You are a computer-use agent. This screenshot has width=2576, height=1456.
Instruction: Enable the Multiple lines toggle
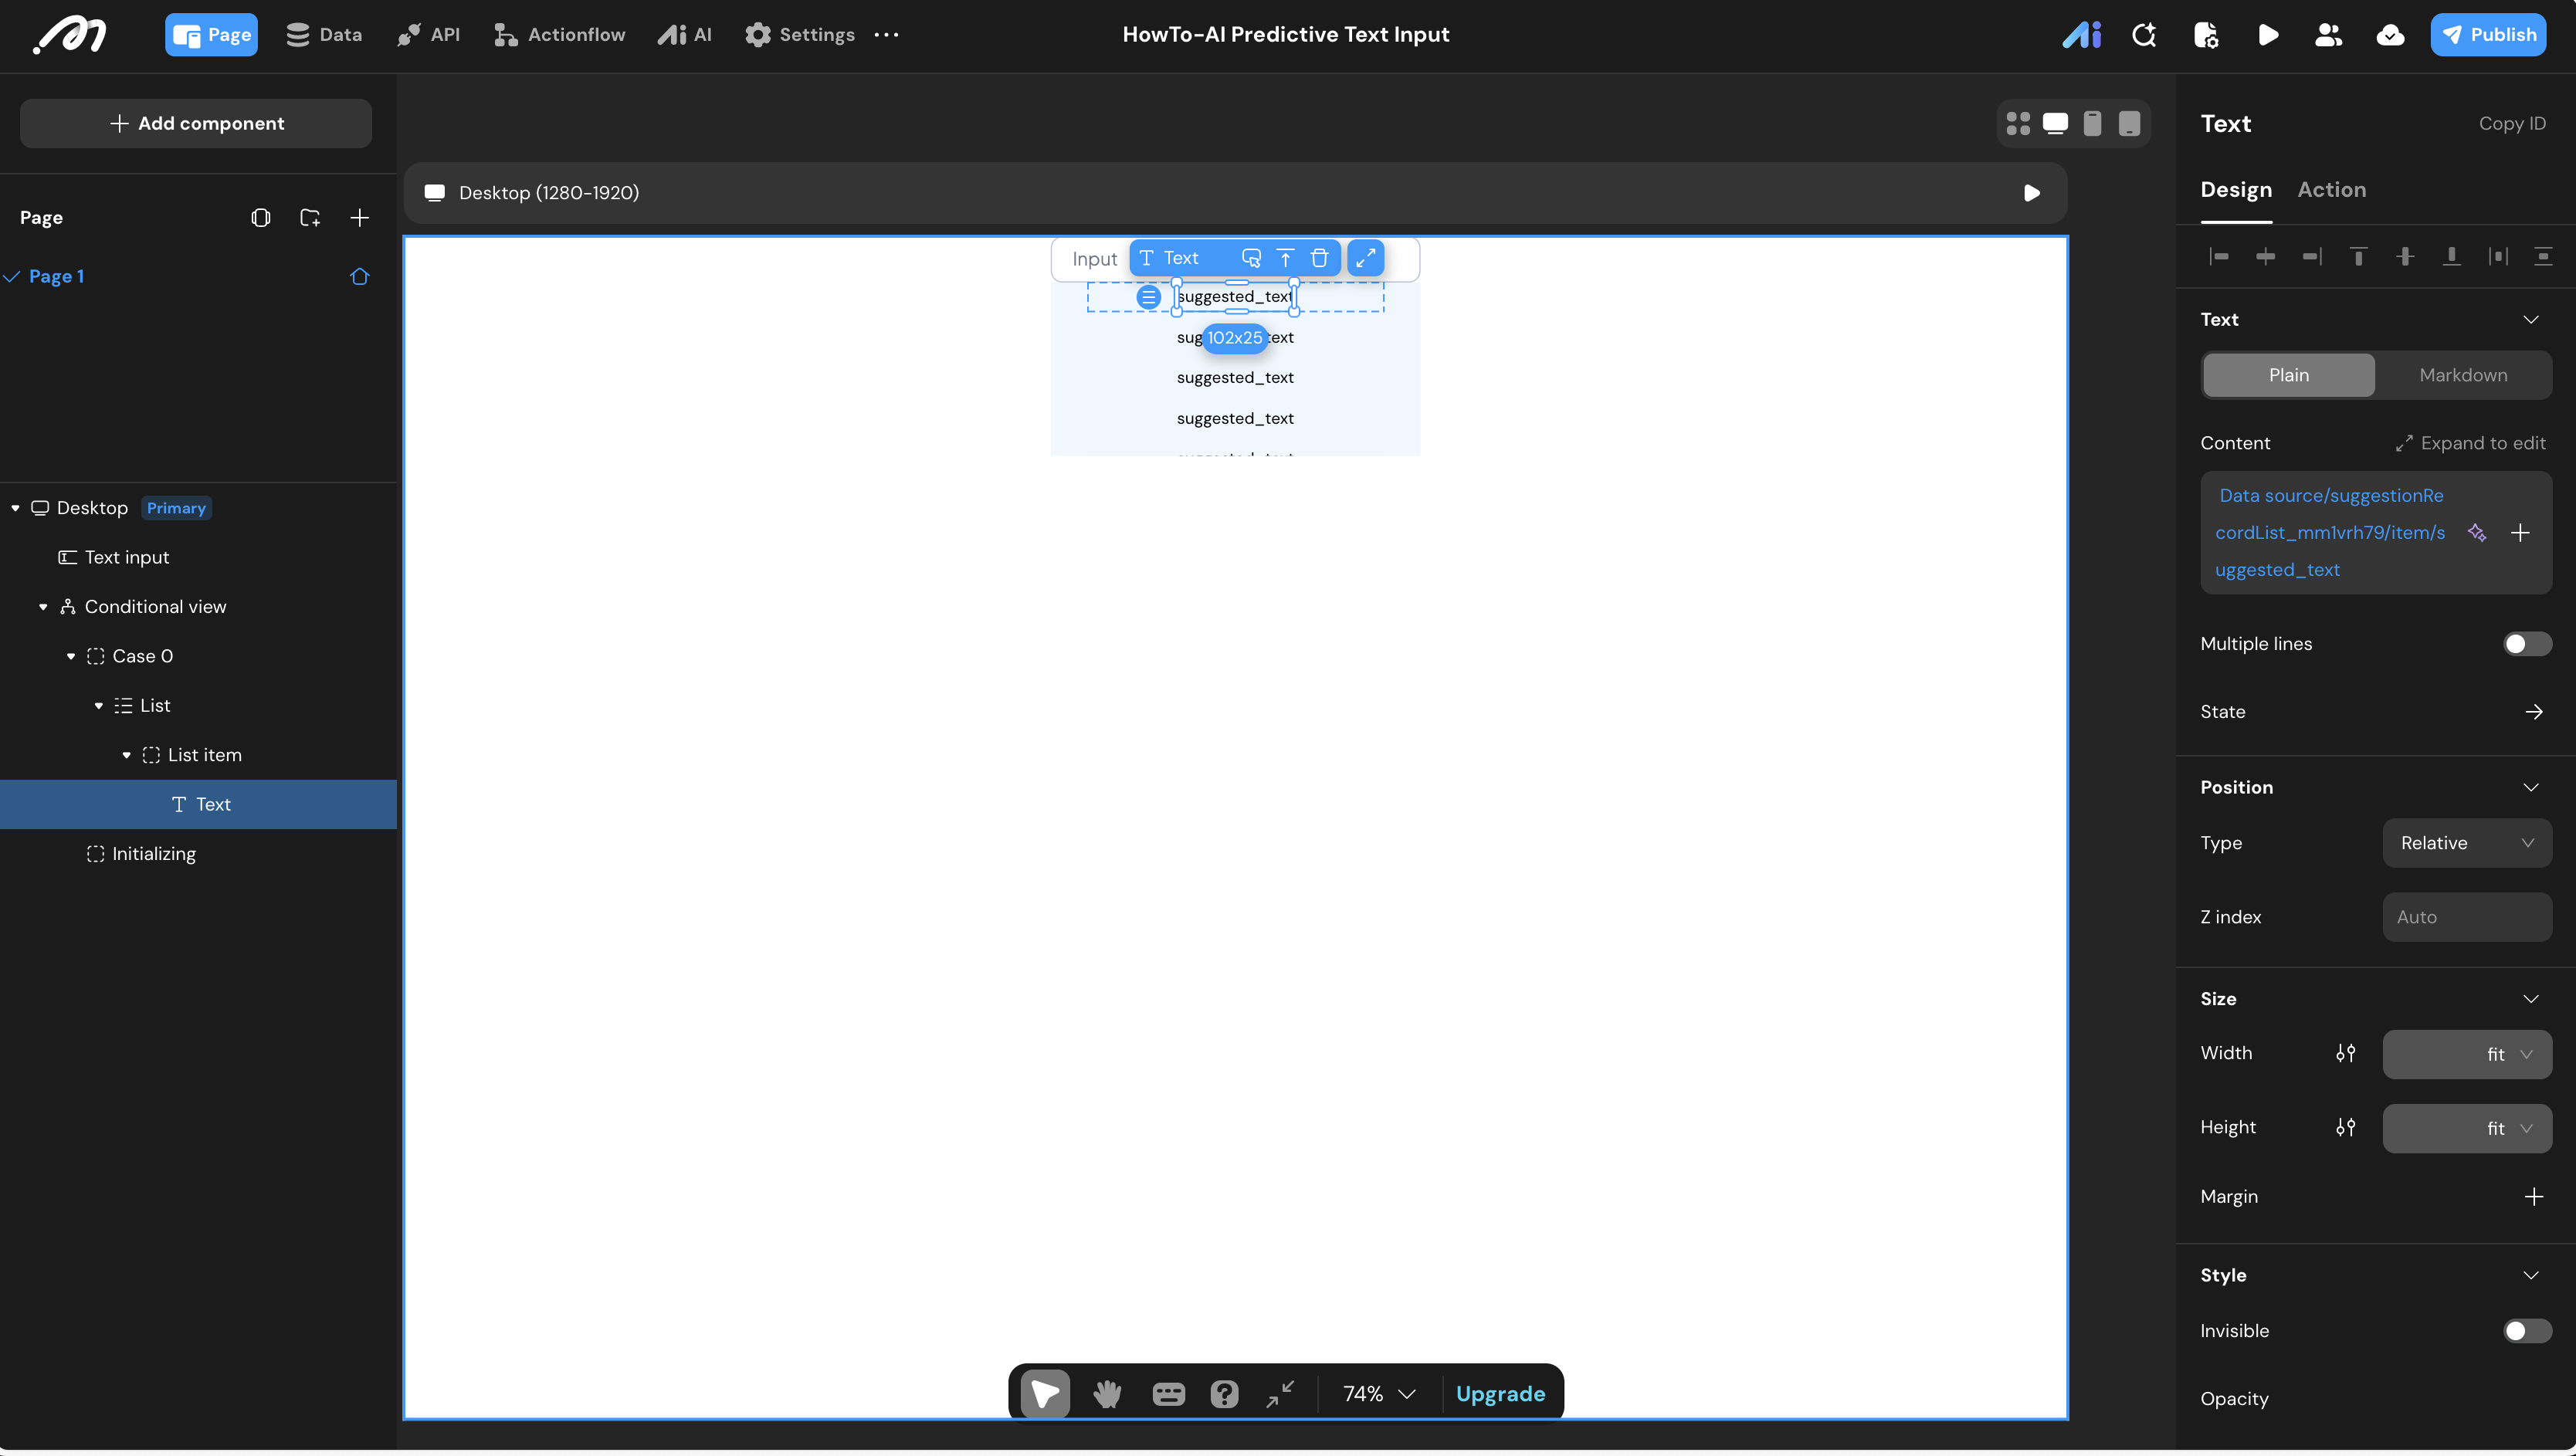click(2526, 644)
